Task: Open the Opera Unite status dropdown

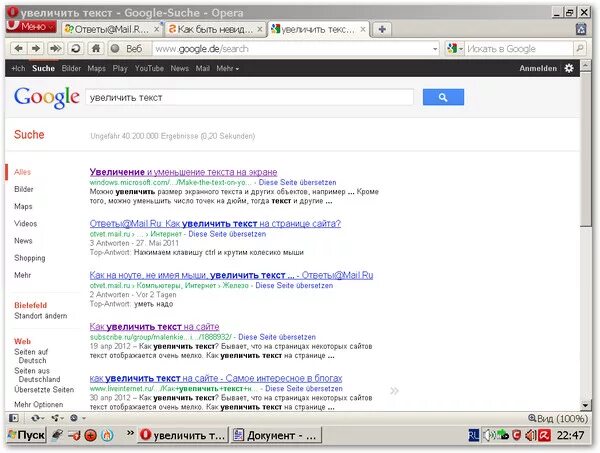Action: pos(57,418)
